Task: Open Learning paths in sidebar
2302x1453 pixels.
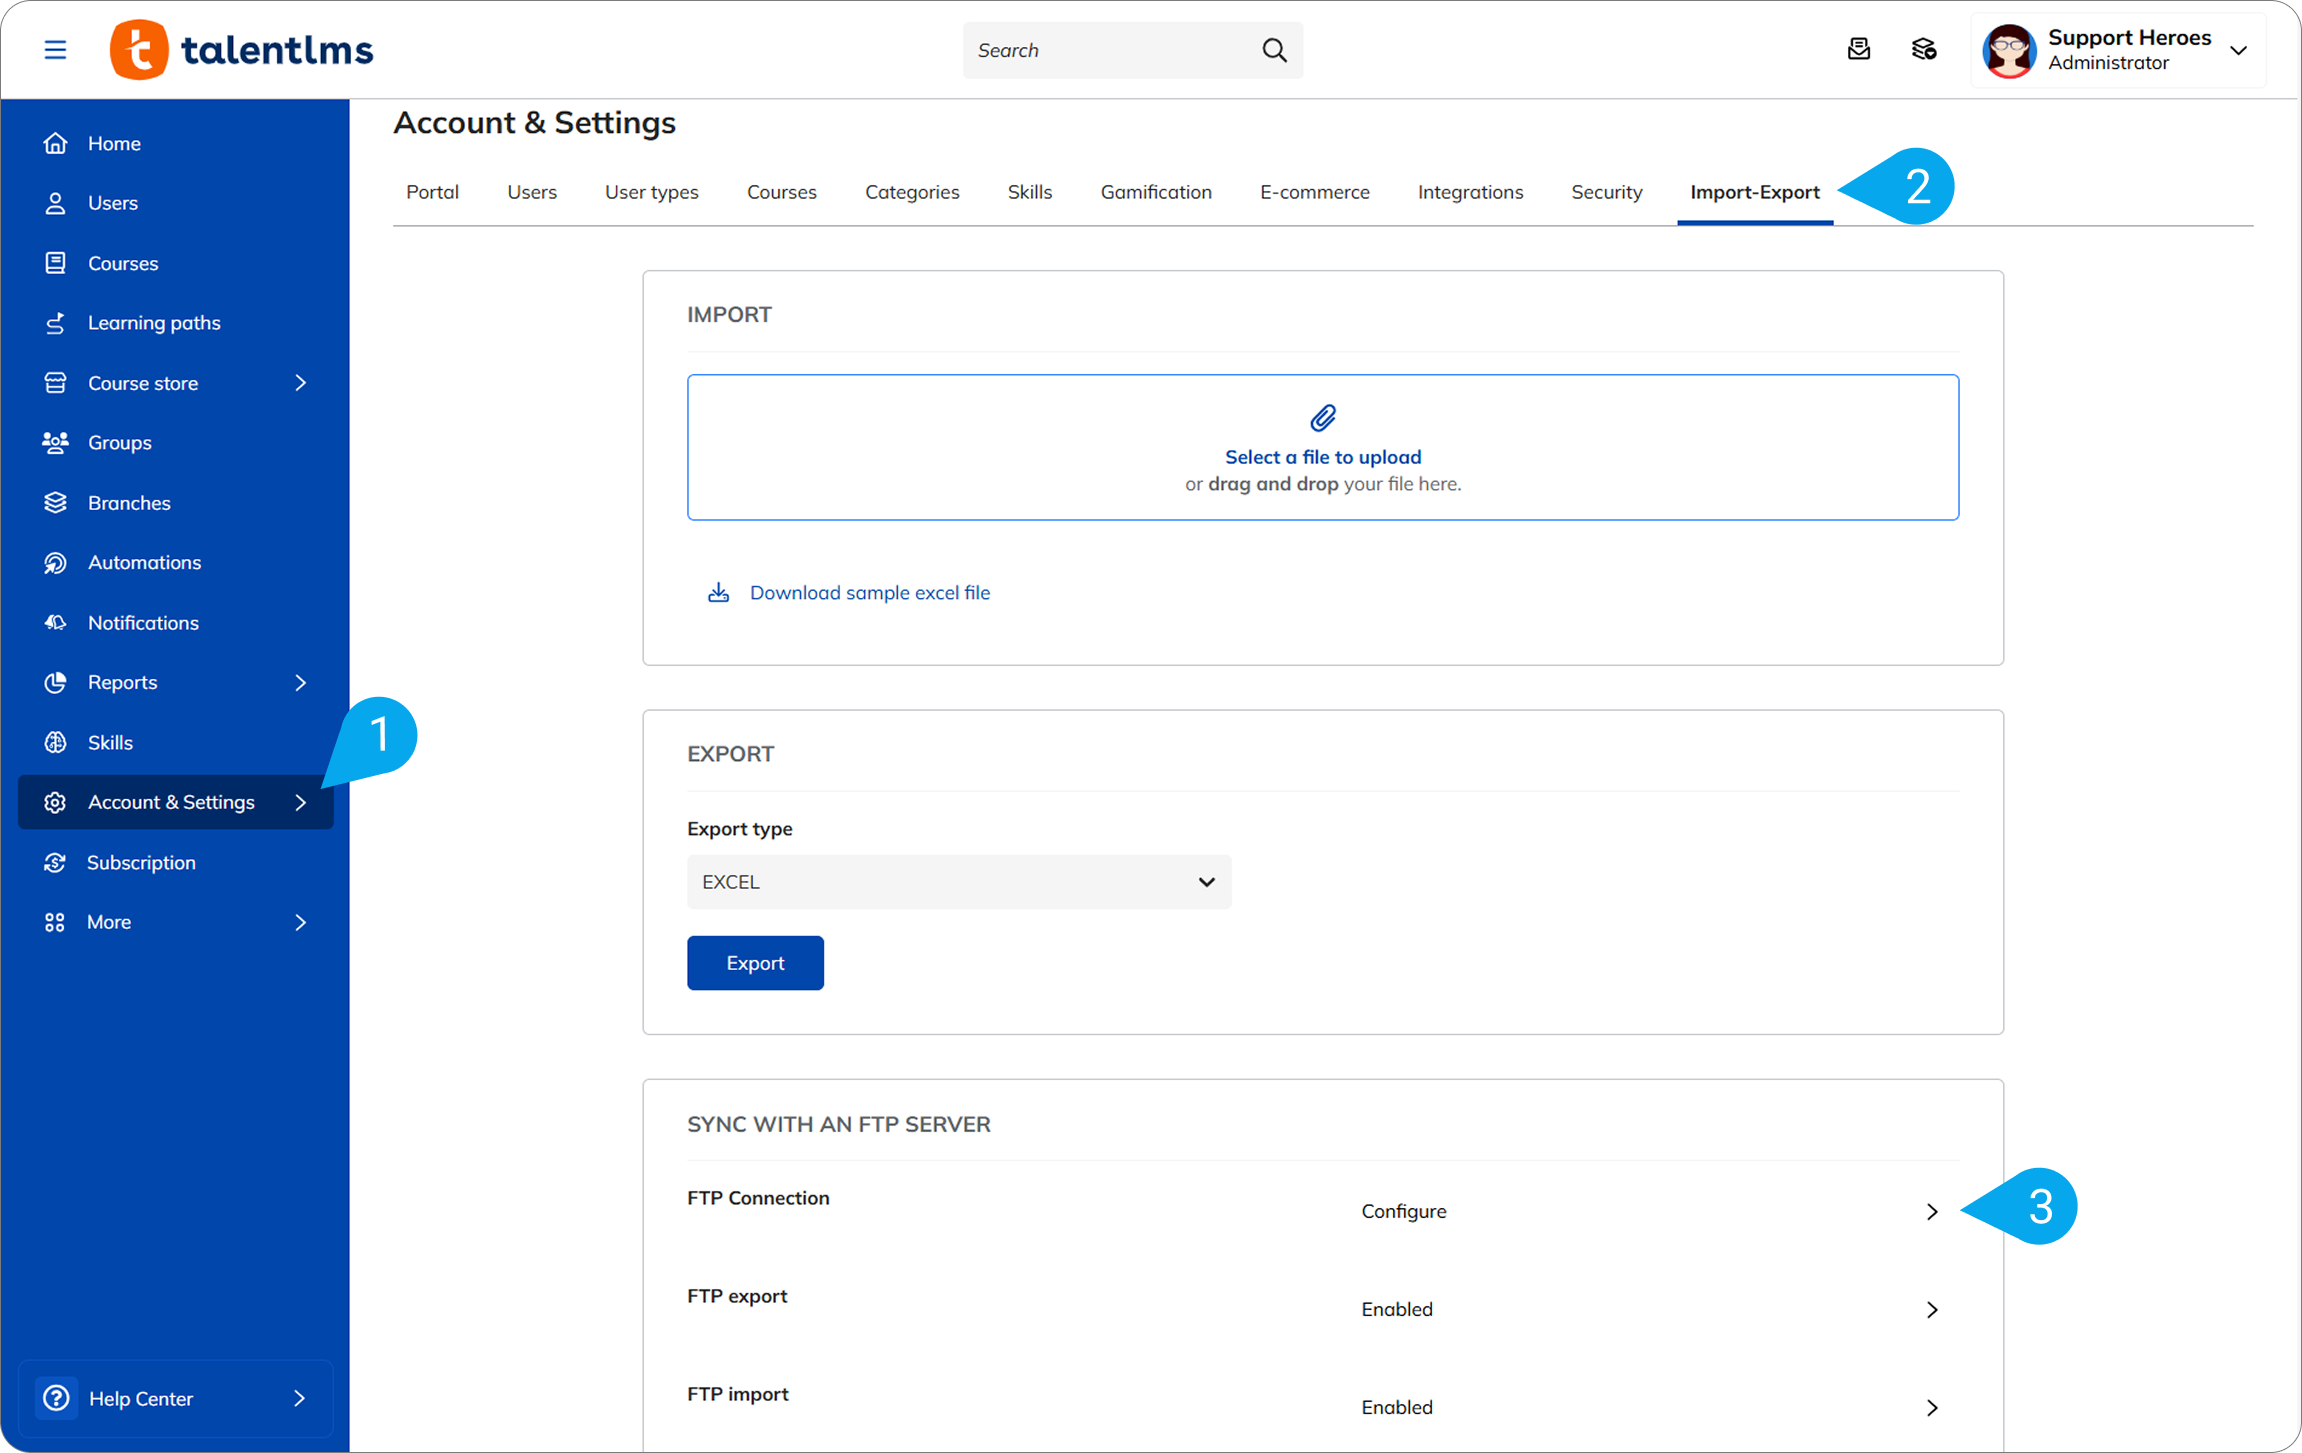Action: click(153, 323)
